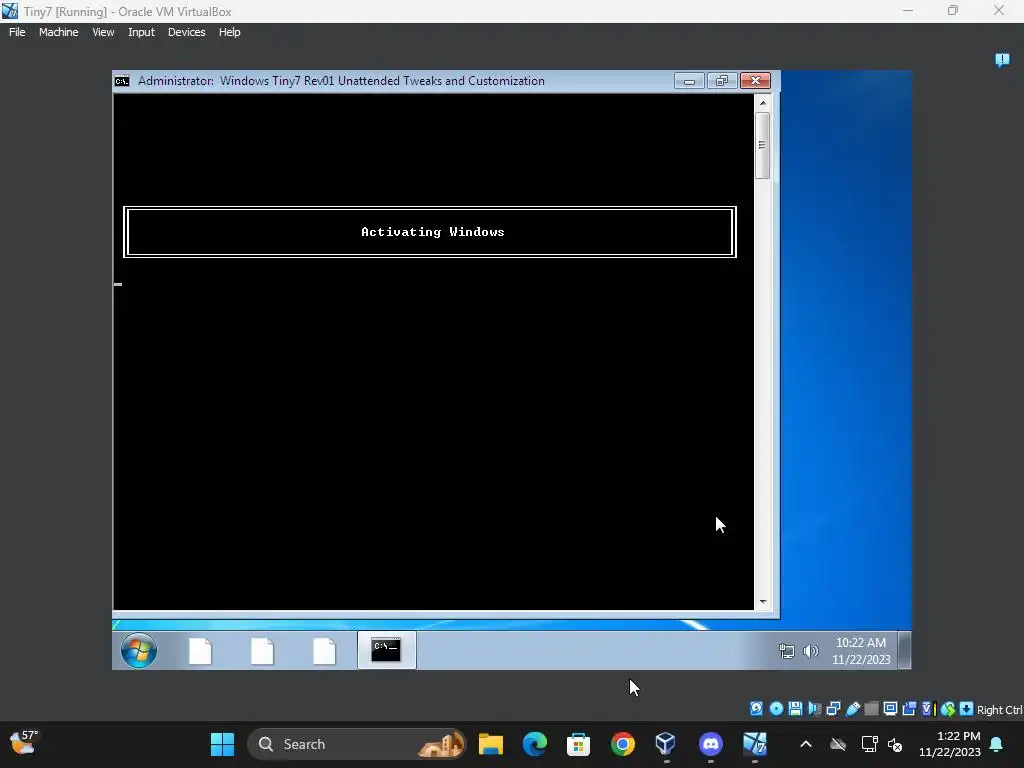Open the audio settings indicator in VirtualBox
1024x768 pixels.
click(x=814, y=709)
